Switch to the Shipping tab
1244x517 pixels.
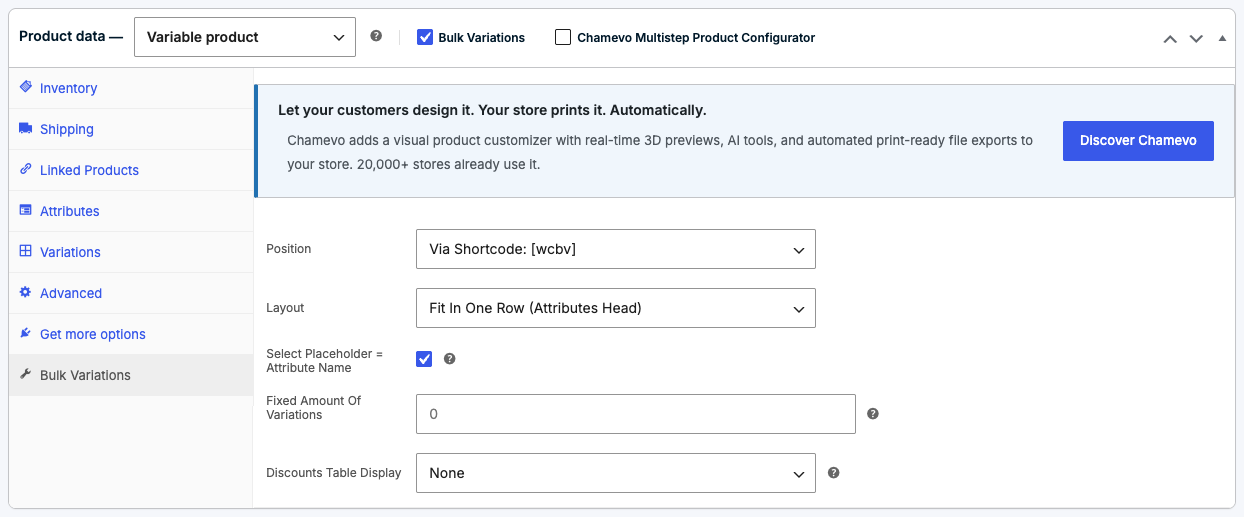(131, 129)
